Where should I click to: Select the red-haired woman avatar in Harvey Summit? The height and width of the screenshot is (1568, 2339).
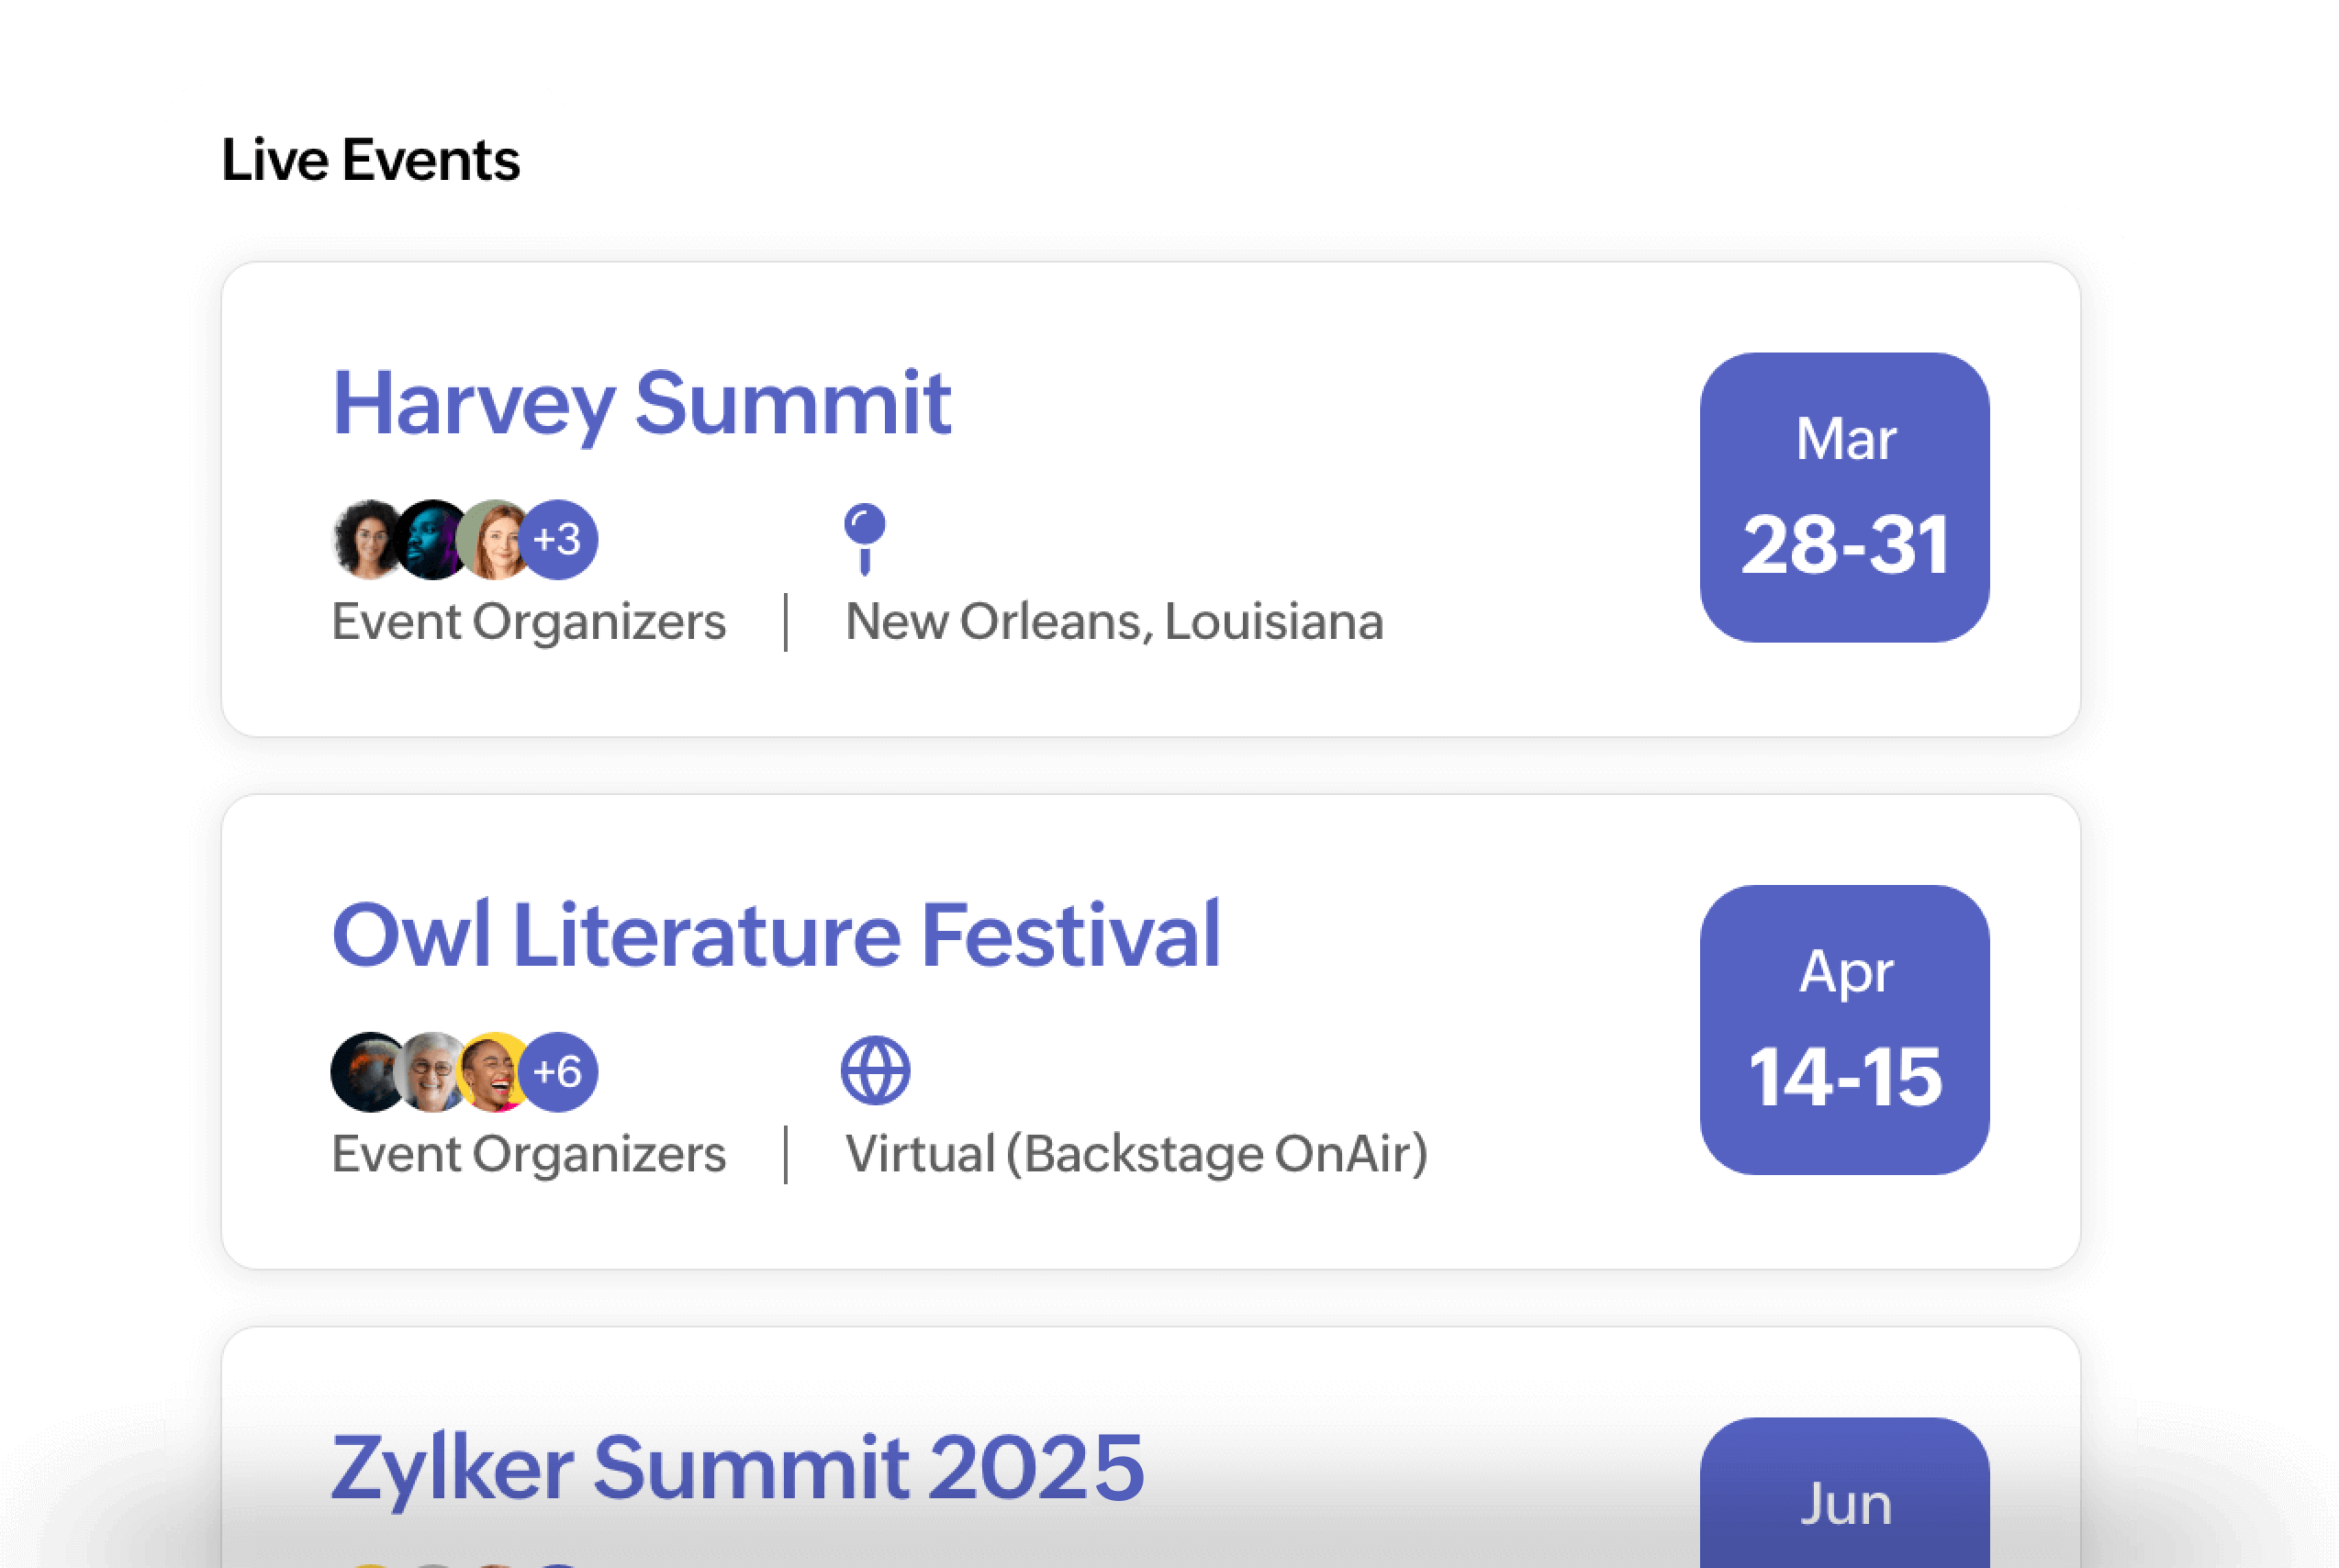click(492, 540)
